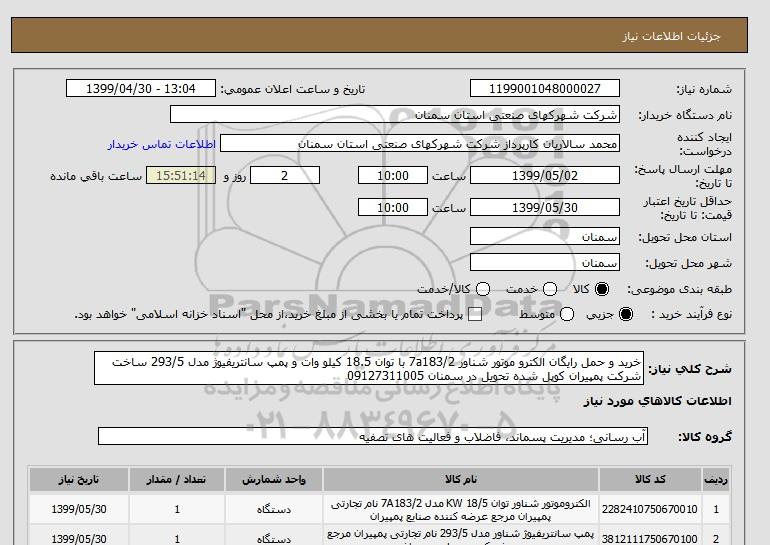Click the general need description text box
Viewport: 770px width, 545px height.
click(369, 368)
